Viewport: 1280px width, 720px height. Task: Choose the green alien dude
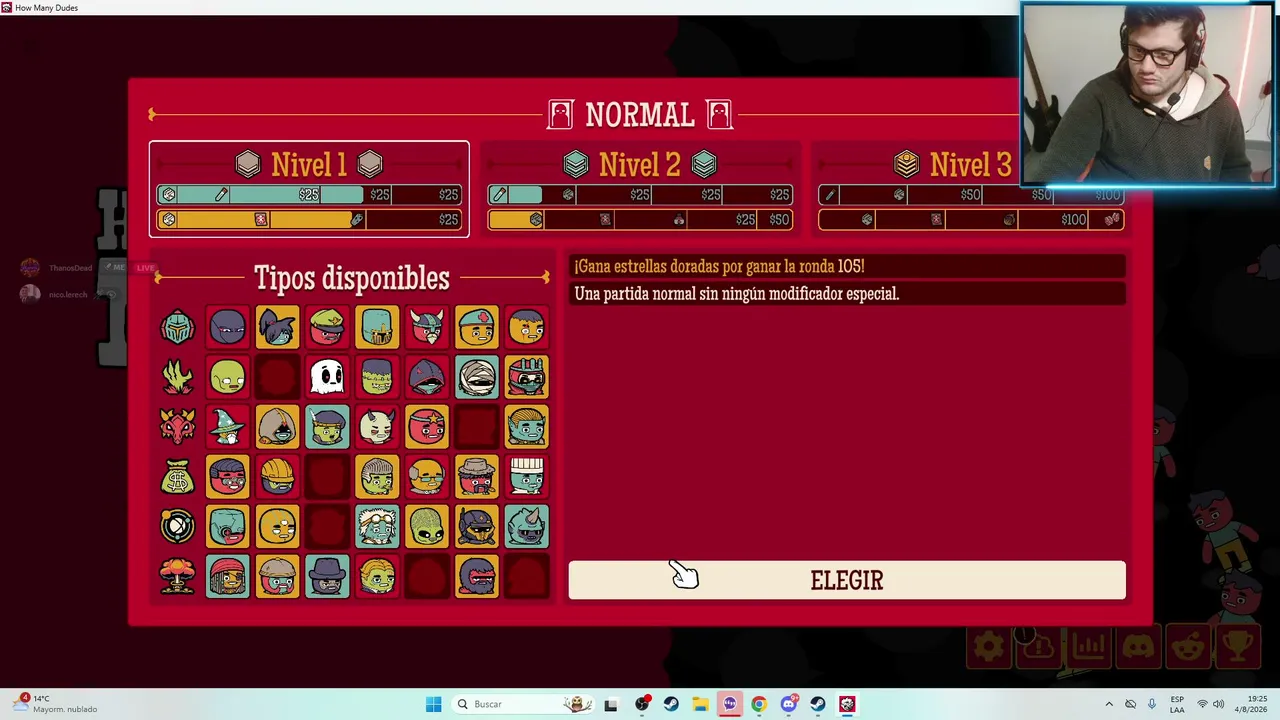(427, 527)
